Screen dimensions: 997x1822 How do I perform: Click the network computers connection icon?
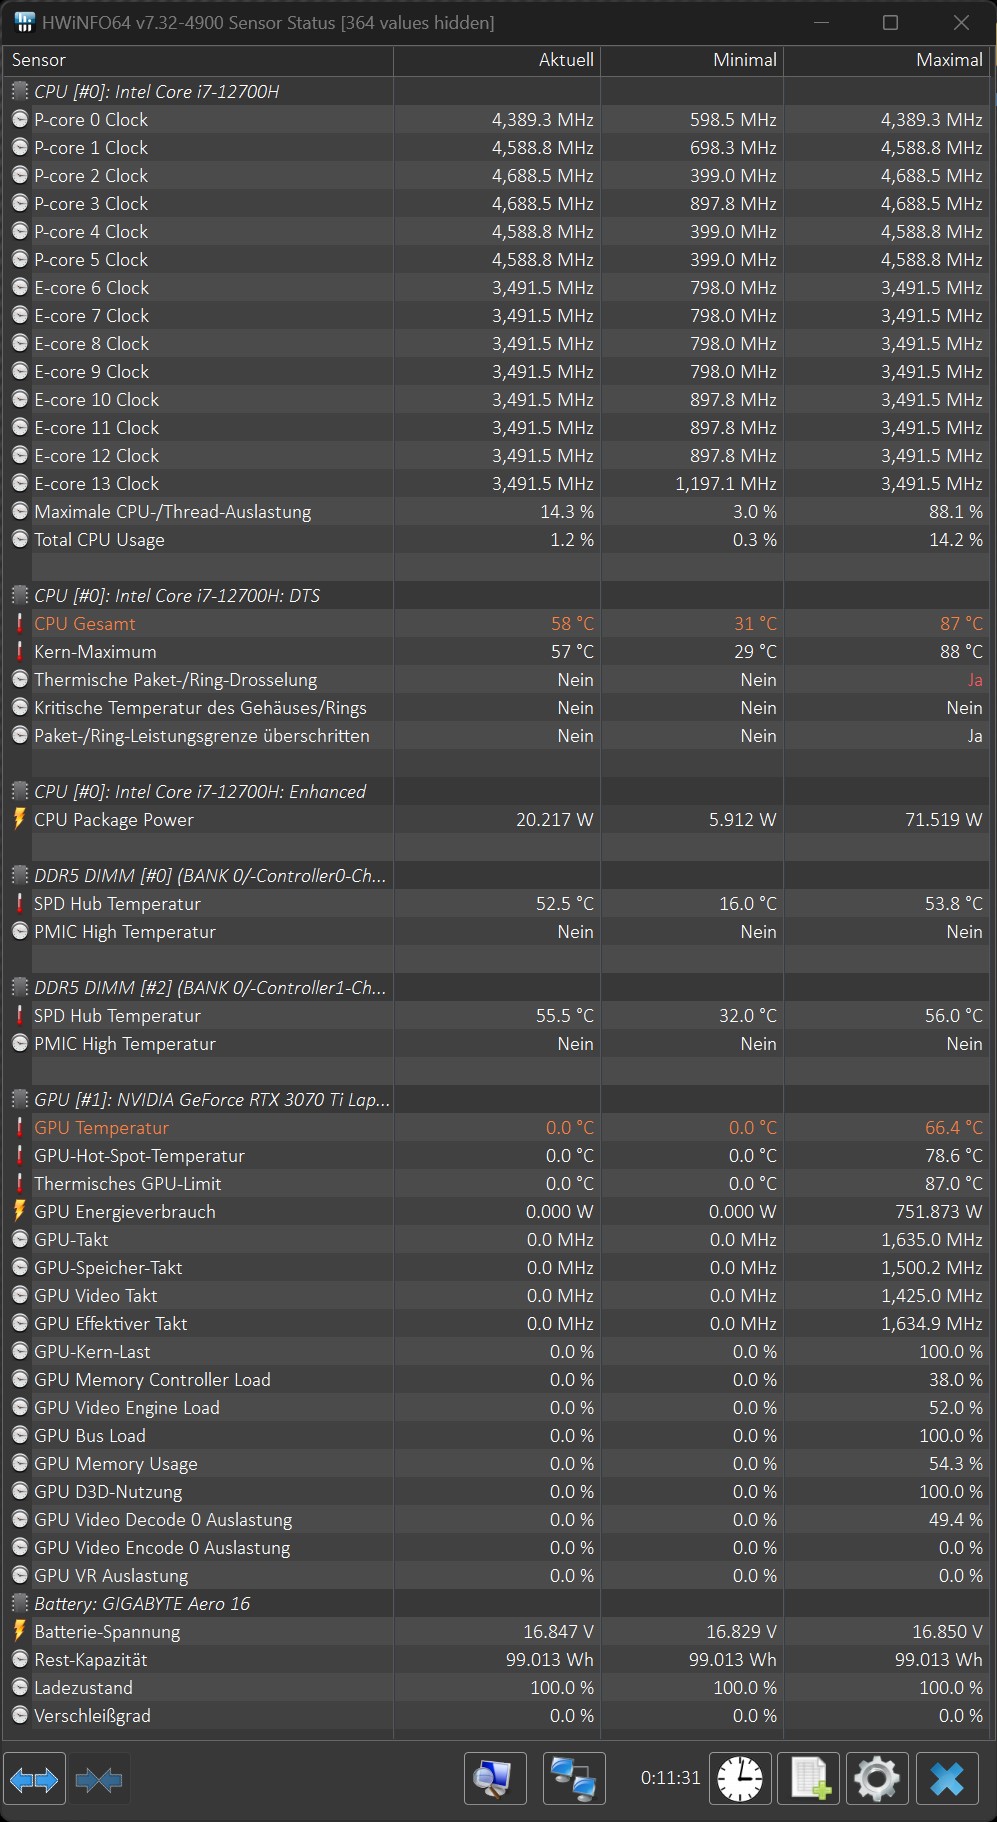[574, 1779]
